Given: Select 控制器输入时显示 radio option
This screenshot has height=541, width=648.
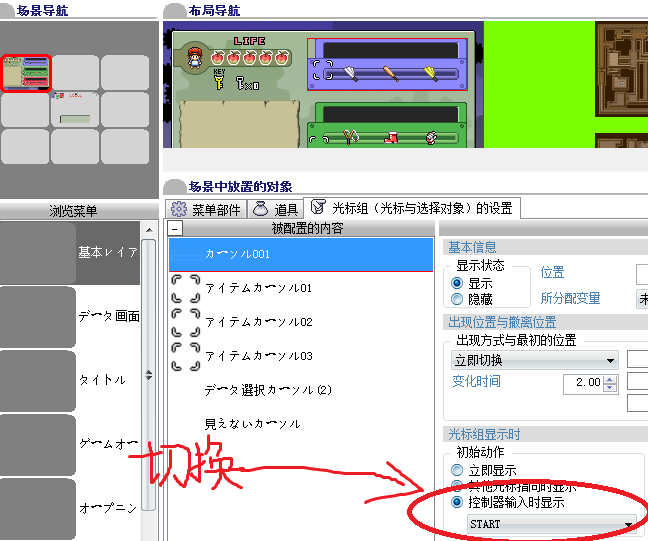Looking at the screenshot, I should point(457,502).
